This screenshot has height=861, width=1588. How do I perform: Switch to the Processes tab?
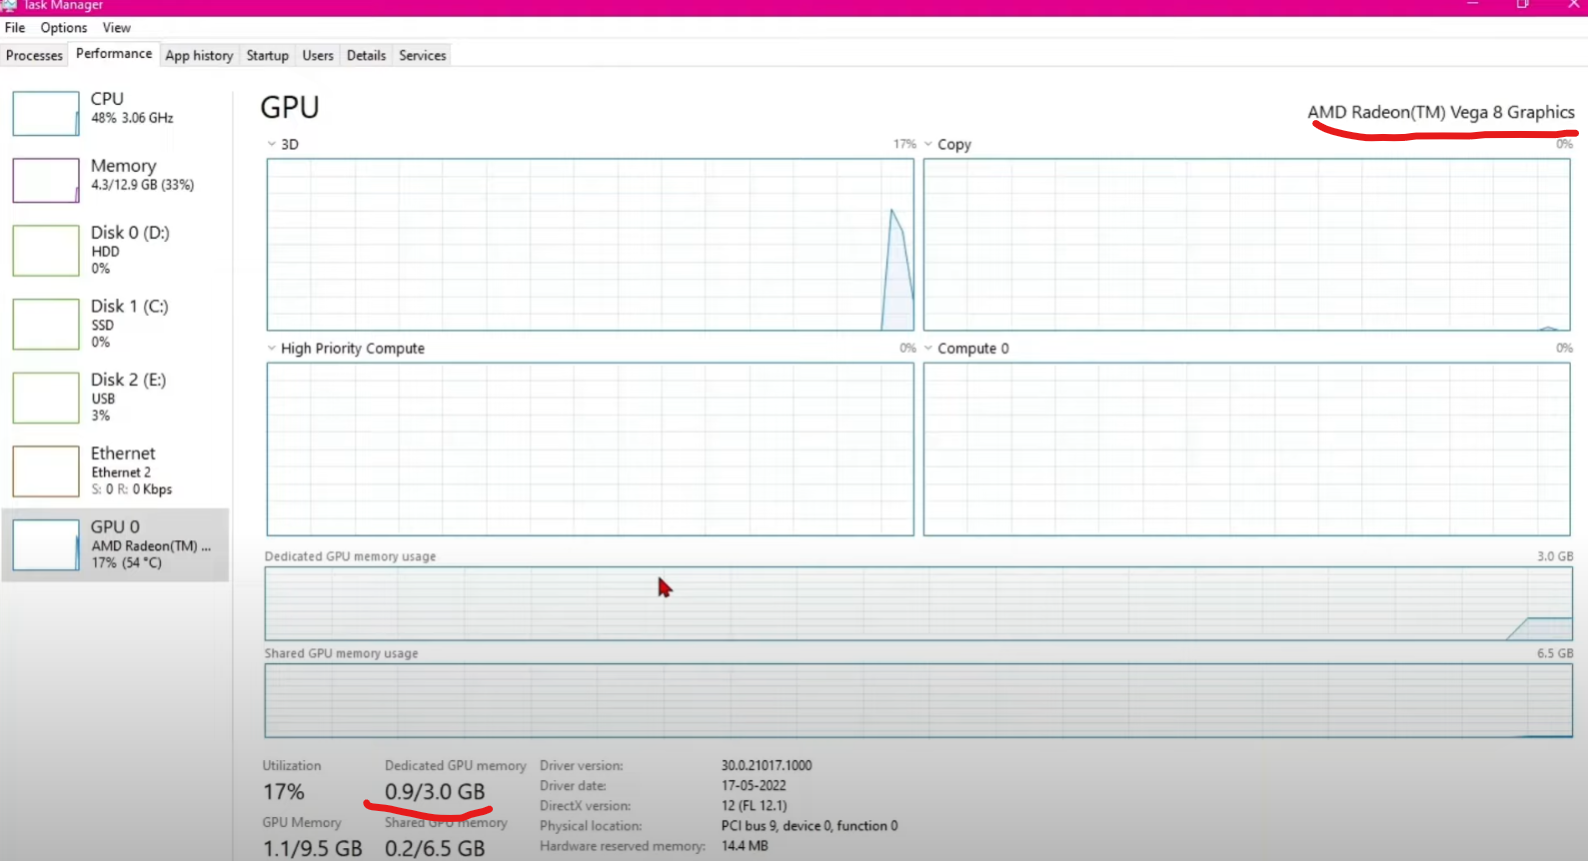[34, 56]
